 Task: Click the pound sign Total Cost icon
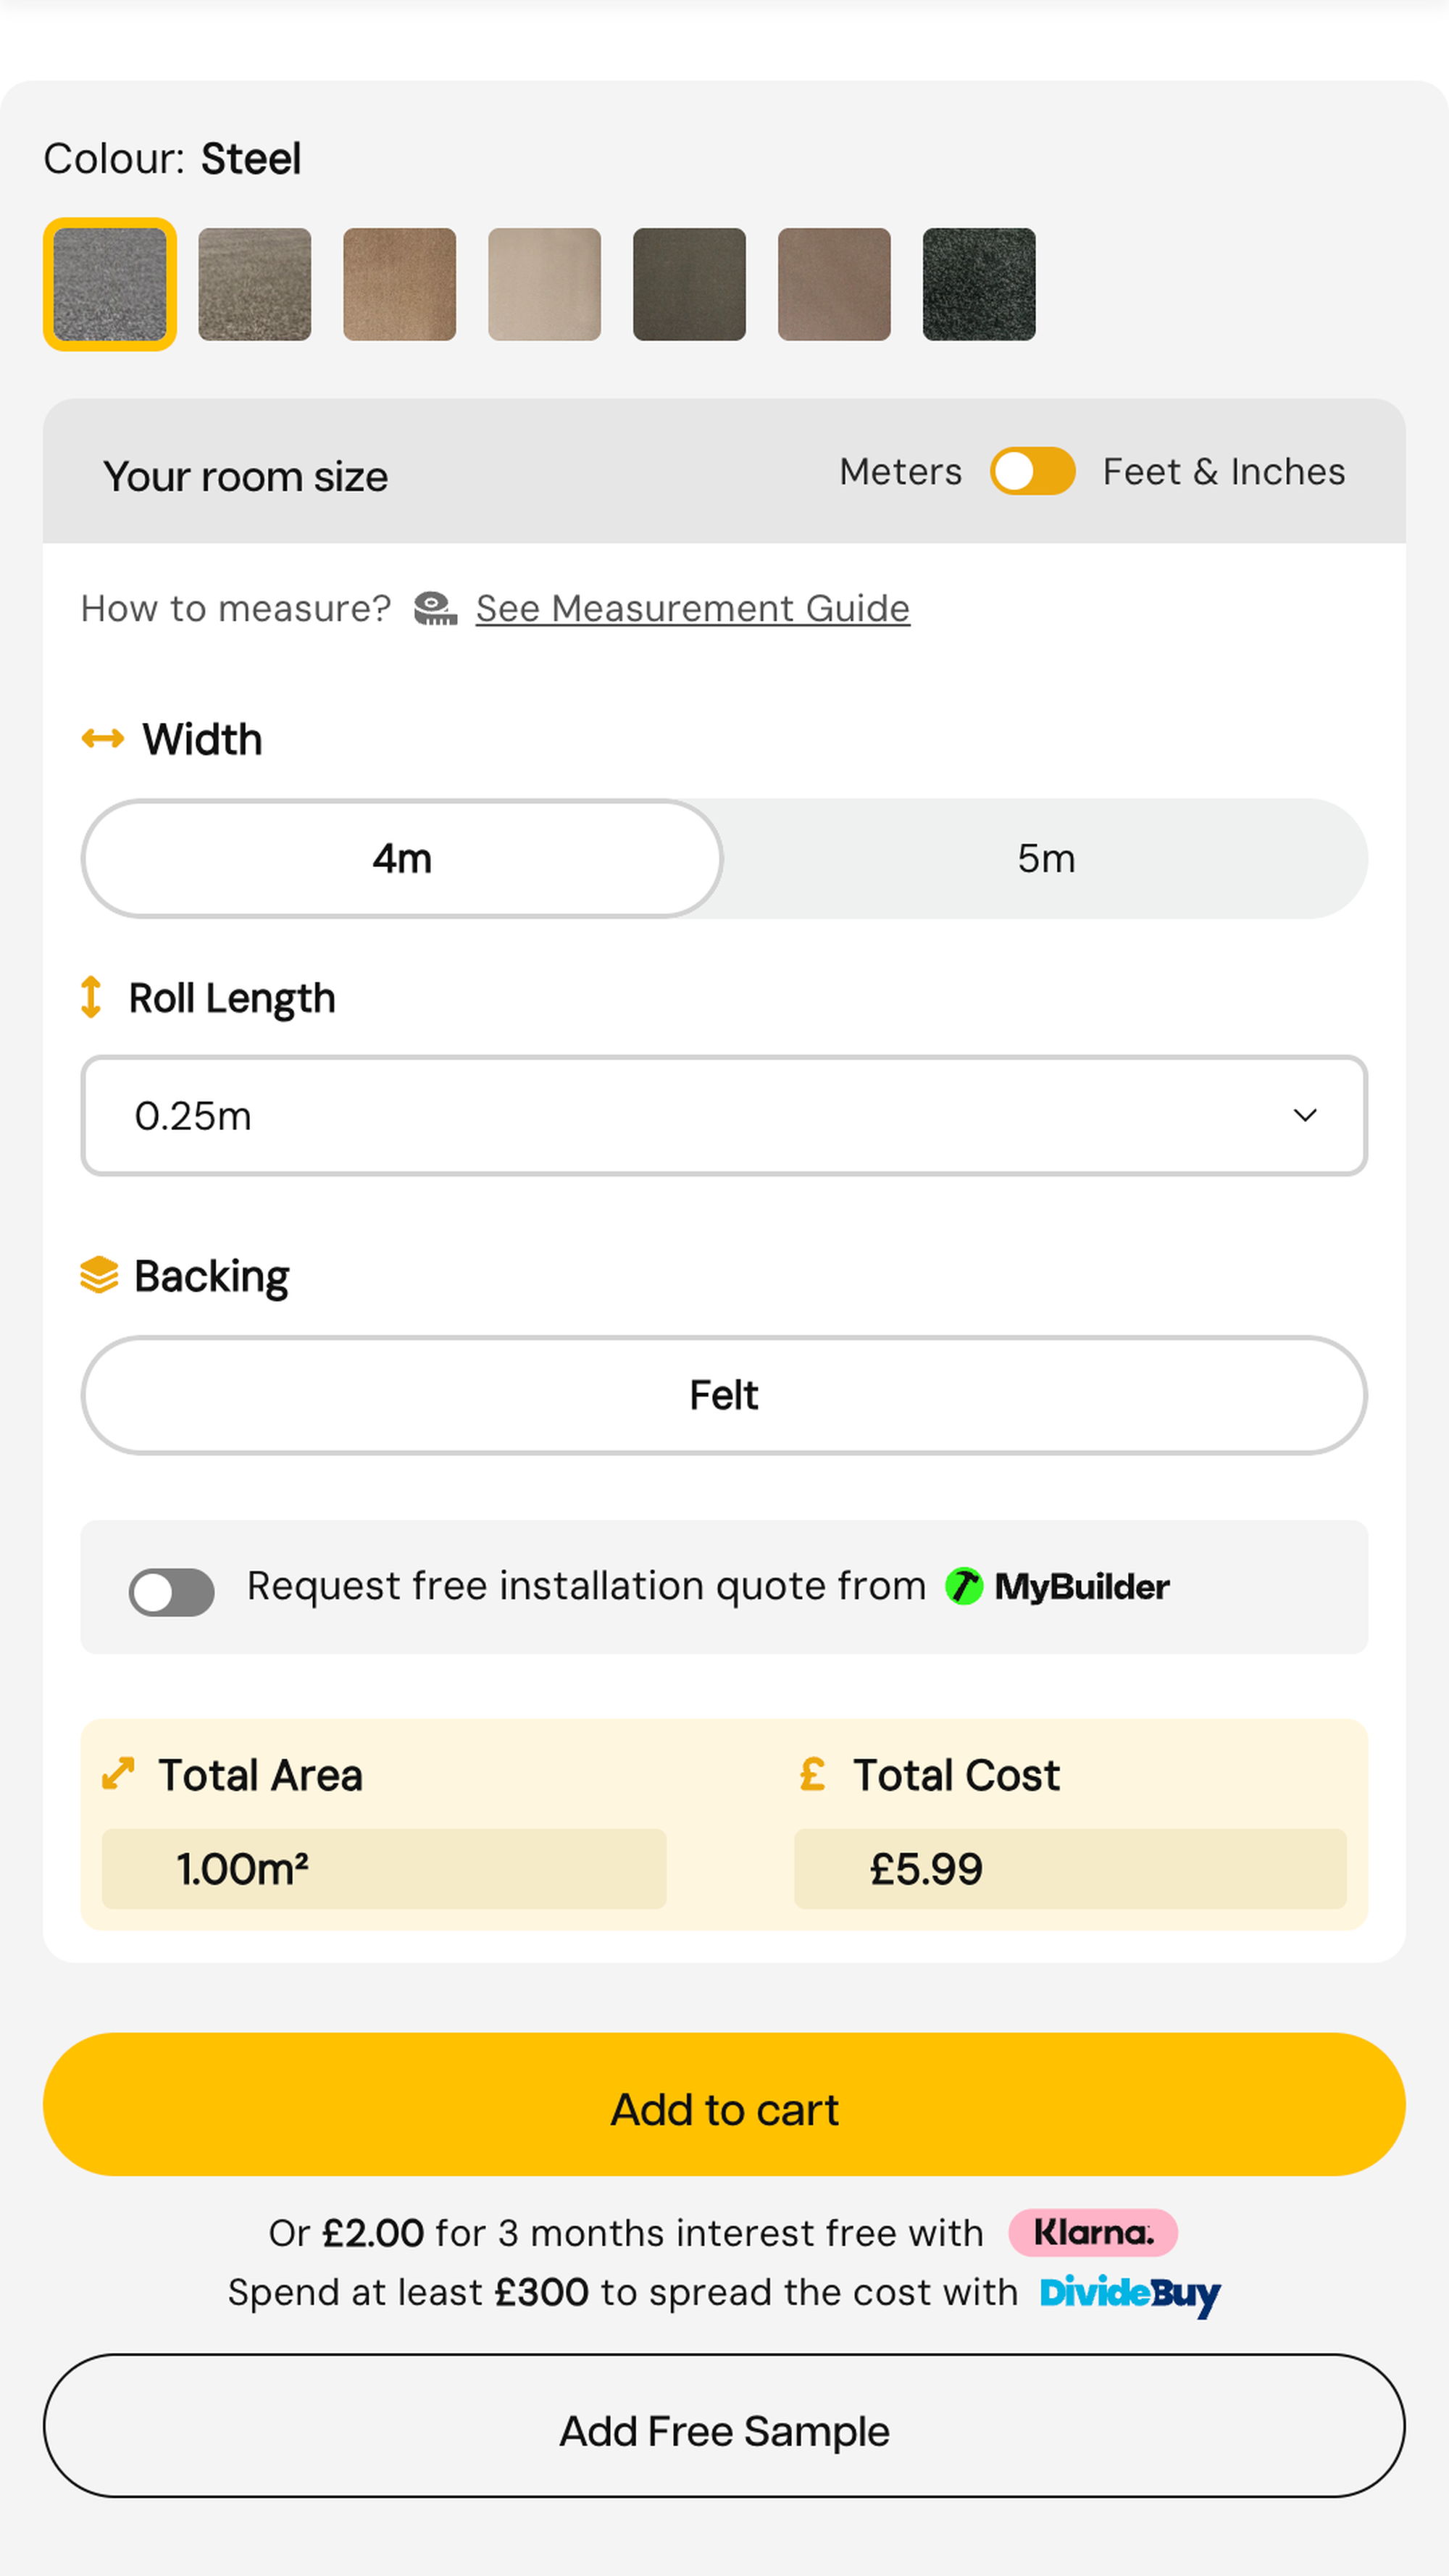pyautogui.click(x=812, y=1774)
